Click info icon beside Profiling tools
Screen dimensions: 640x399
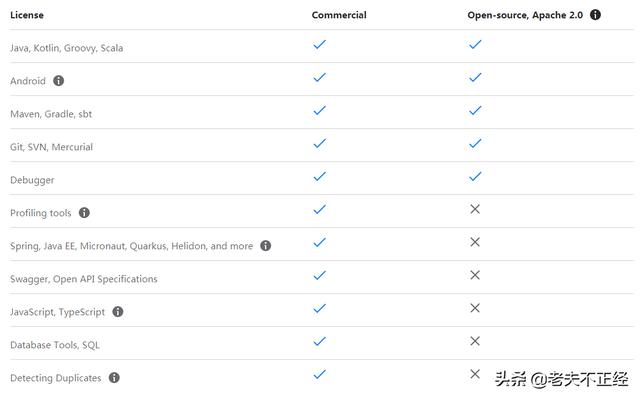pyautogui.click(x=84, y=213)
